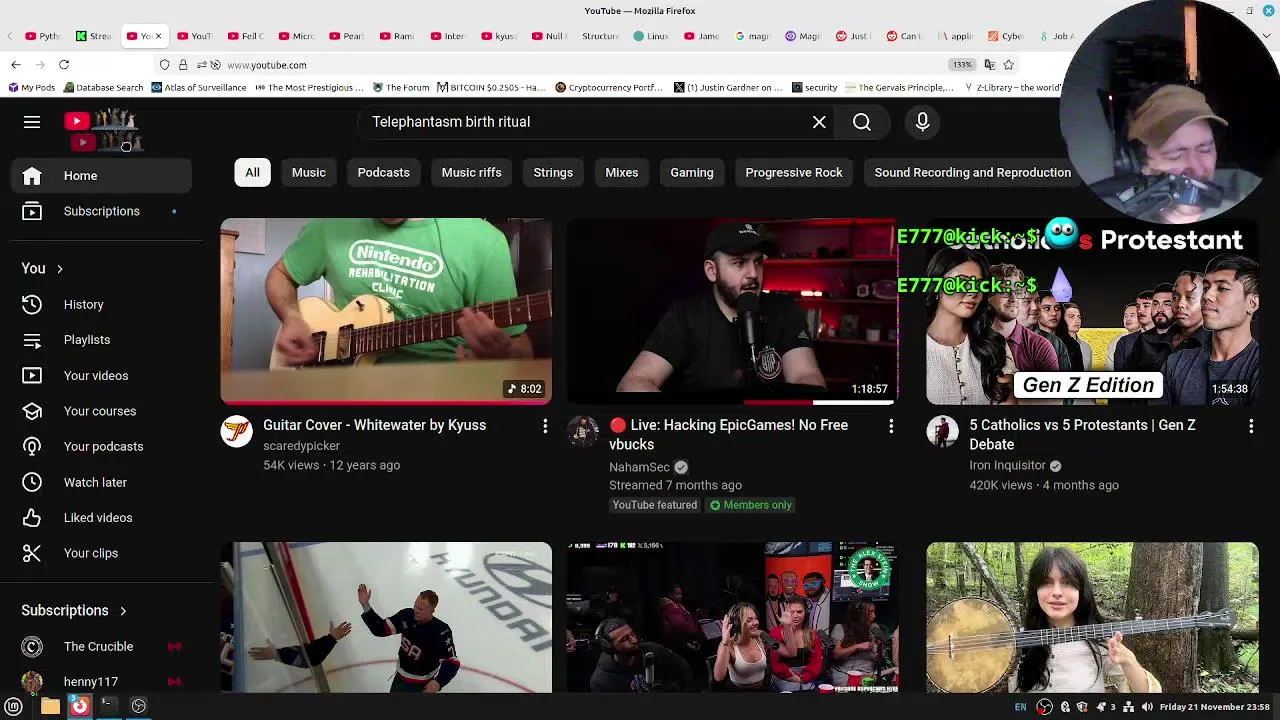Expand the Subscriptions section header
The height and width of the screenshot is (720, 1280).
click(x=74, y=611)
